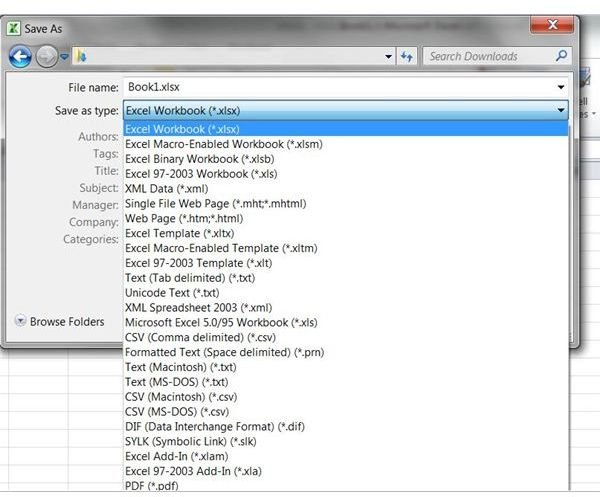Pick Excel 97-2003 Add-In (*.xla)

(x=346, y=471)
